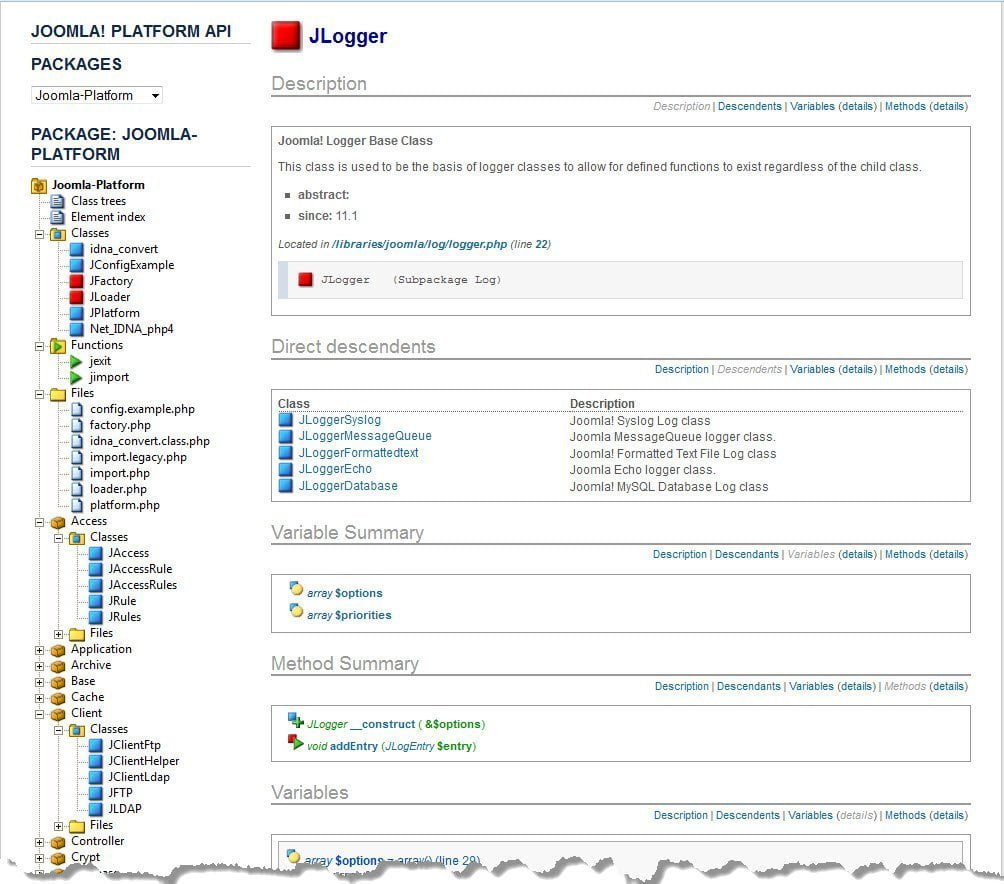Screen dimensions: 1004x884
Task: Open the addEntry method link
Action: pyautogui.click(x=353, y=746)
